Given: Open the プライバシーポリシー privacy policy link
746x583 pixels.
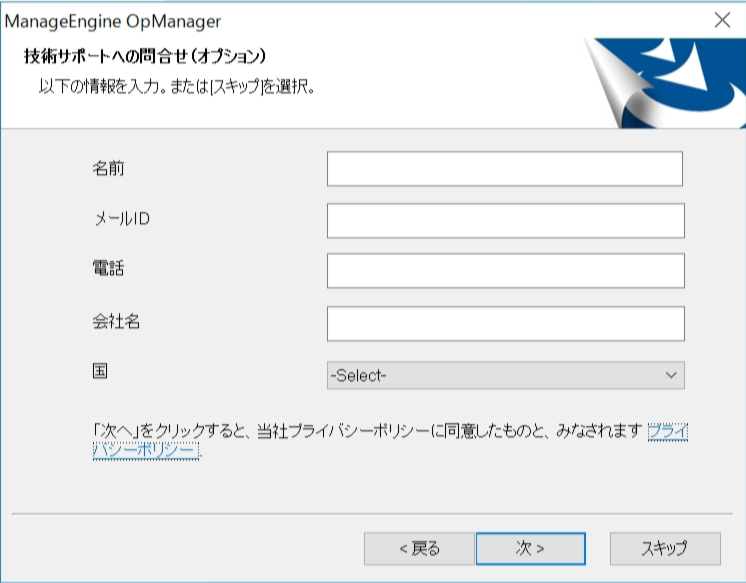Looking at the screenshot, I should pyautogui.click(x=146, y=450).
